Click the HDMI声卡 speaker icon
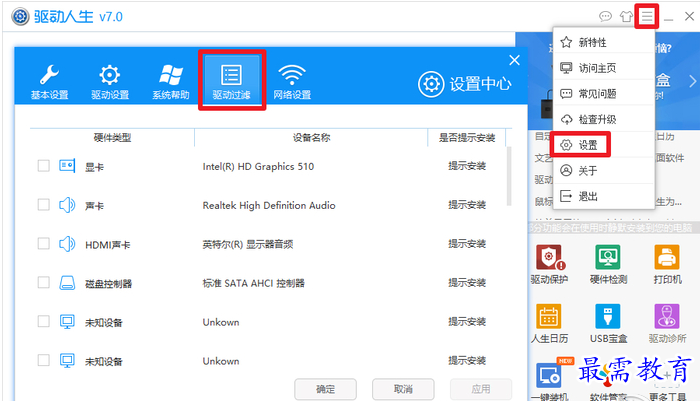The image size is (700, 401). click(x=67, y=244)
